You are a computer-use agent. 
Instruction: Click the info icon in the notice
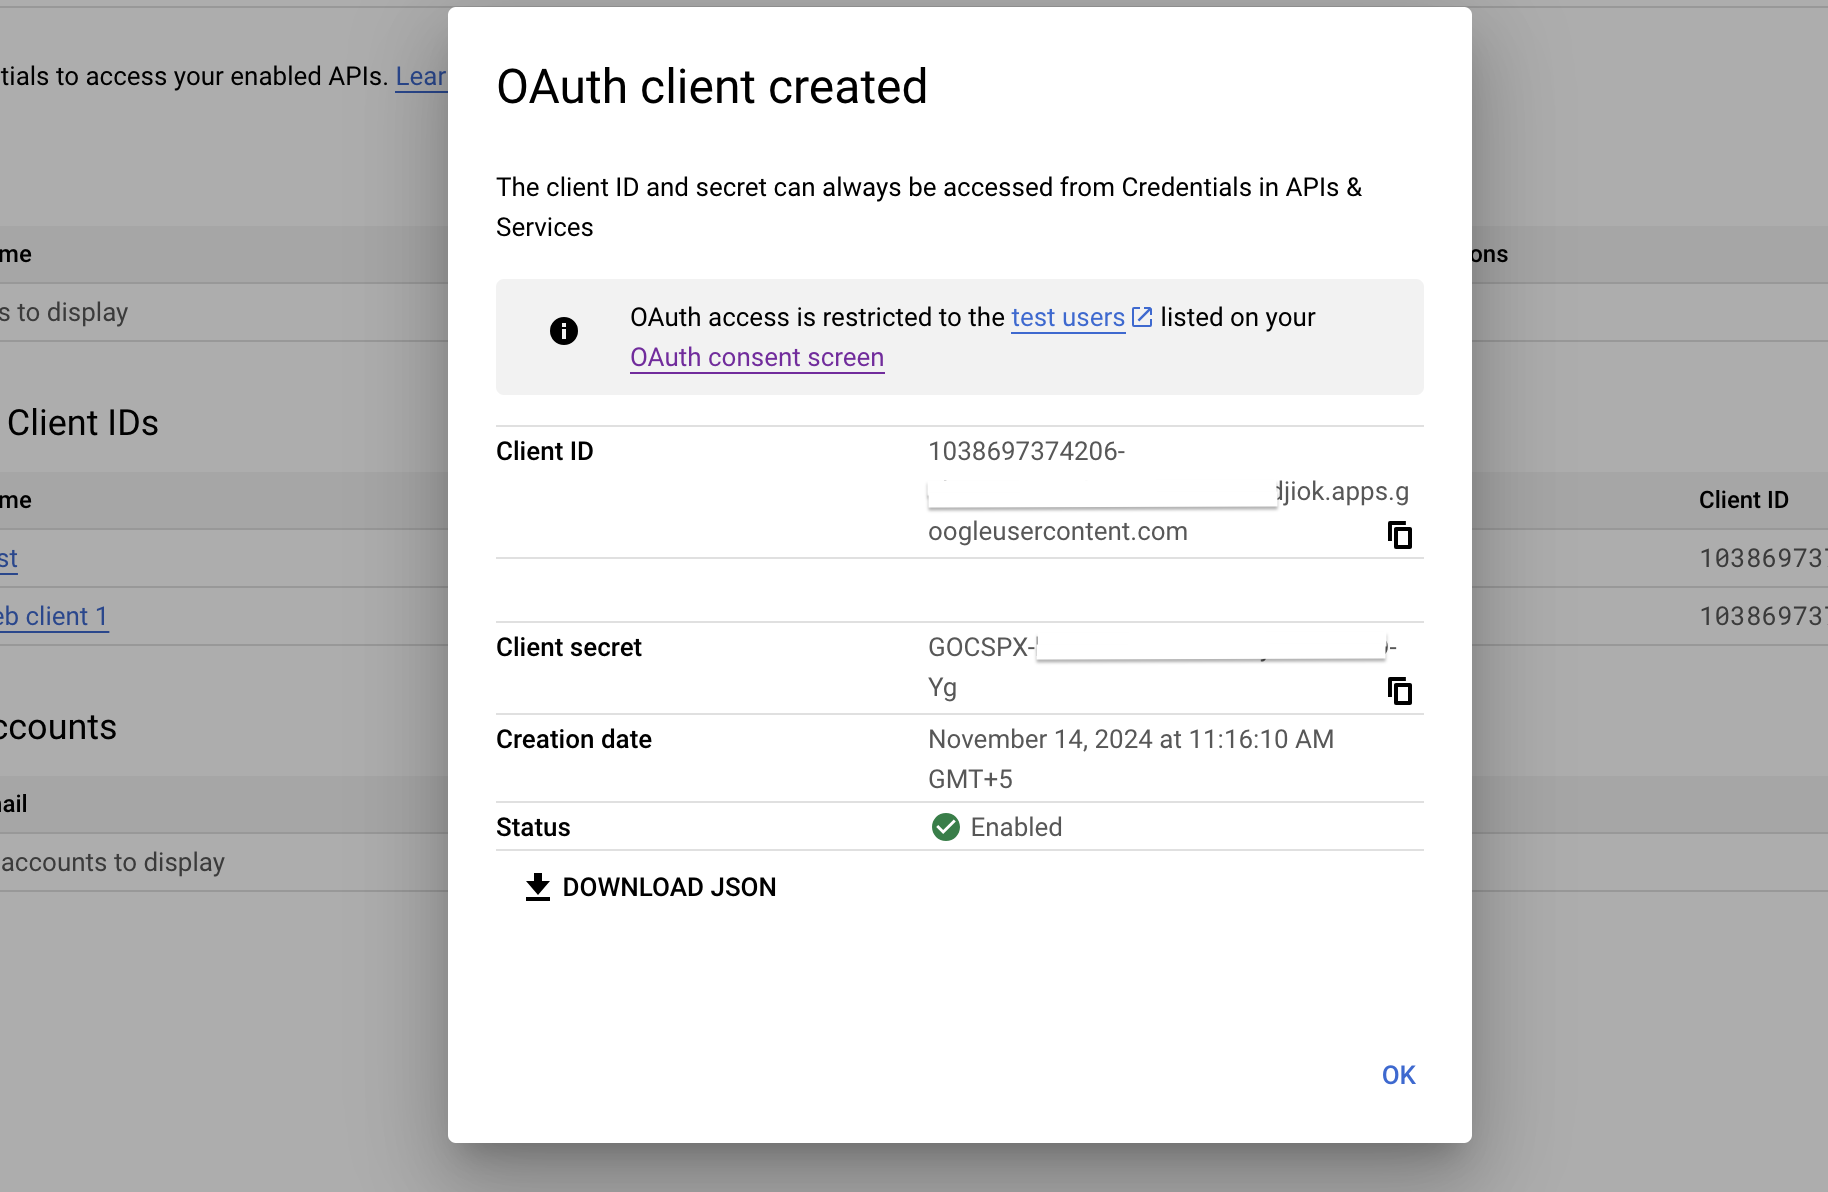point(564,331)
